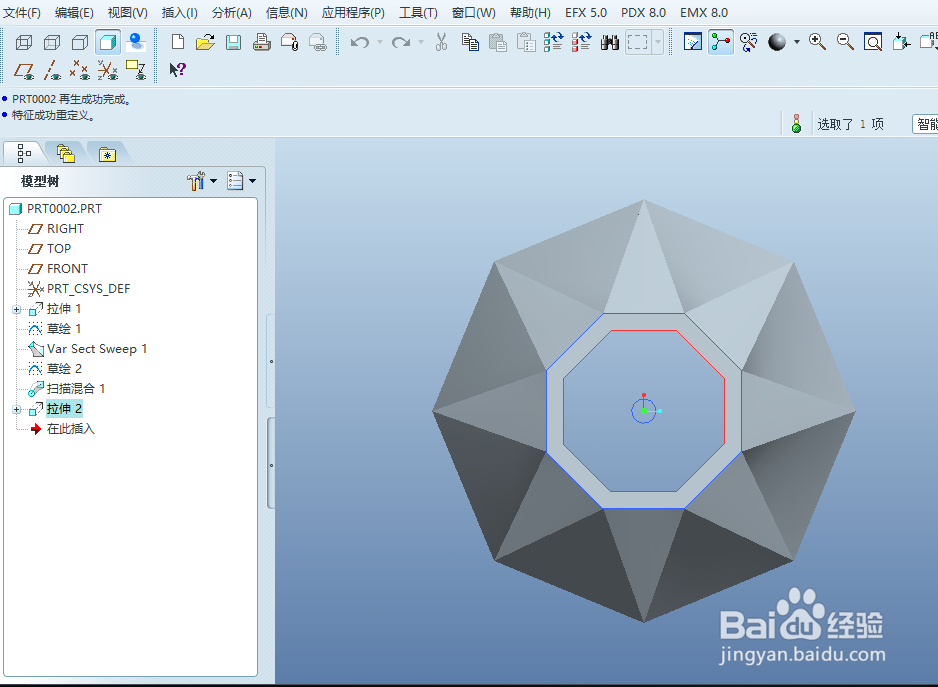The width and height of the screenshot is (938, 687).
Task: Open the View menu (视图)
Action: point(127,13)
